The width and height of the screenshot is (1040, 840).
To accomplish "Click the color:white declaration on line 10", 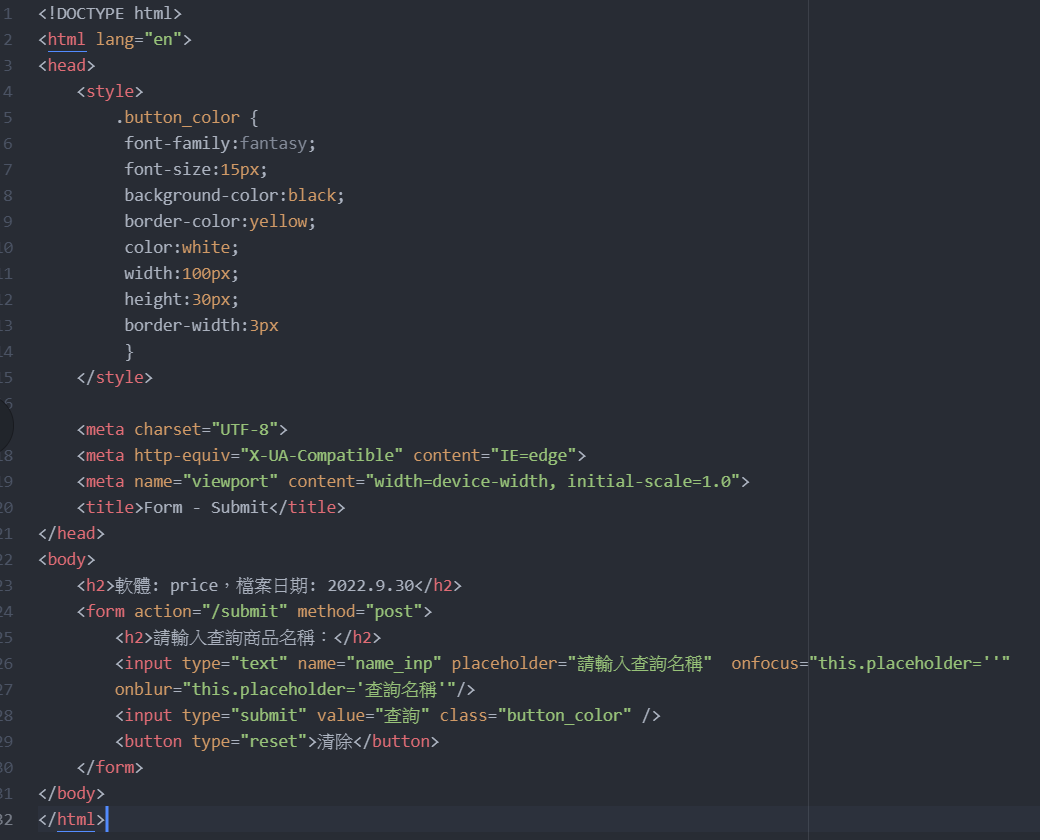I will pos(180,247).
